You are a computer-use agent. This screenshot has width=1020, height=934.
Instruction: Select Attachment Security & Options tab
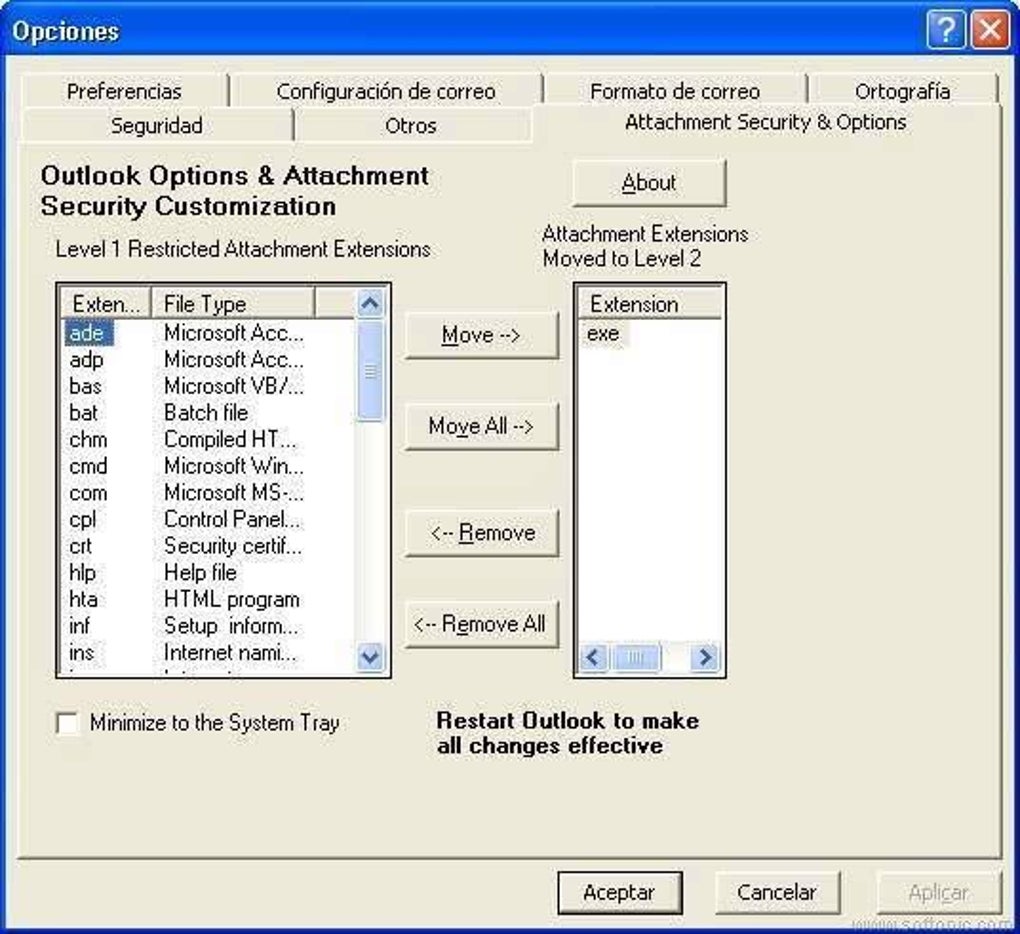pyautogui.click(x=766, y=122)
